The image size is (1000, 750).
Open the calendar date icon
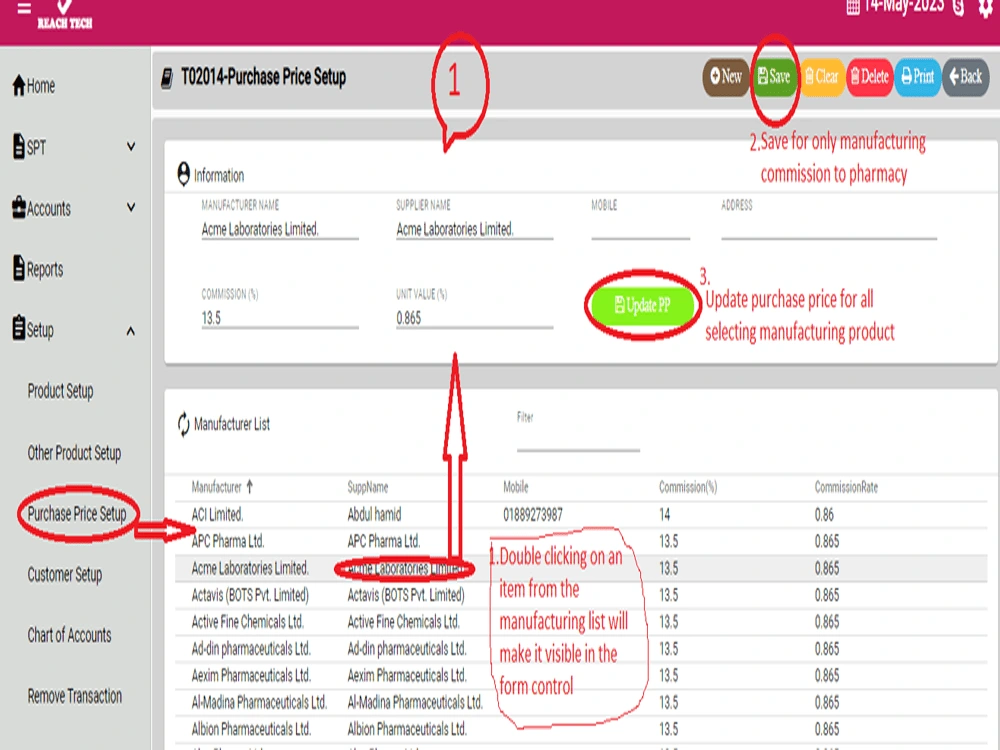pyautogui.click(x=853, y=7)
